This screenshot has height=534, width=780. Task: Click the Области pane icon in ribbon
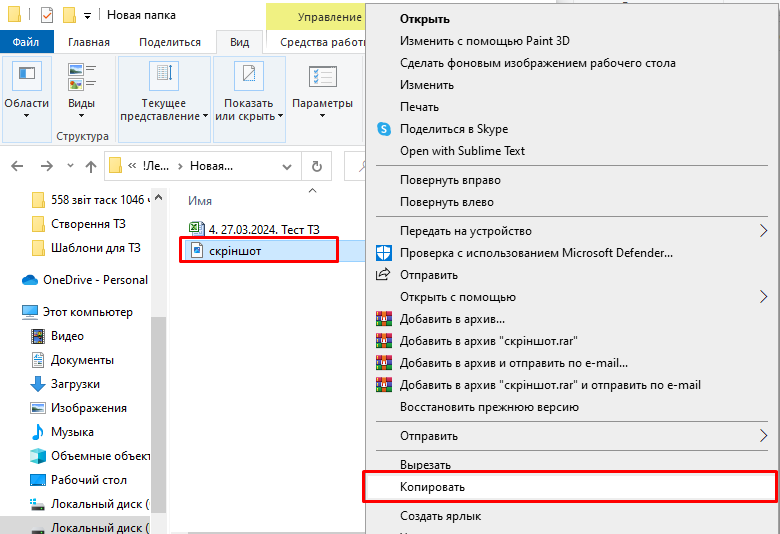coord(26,76)
